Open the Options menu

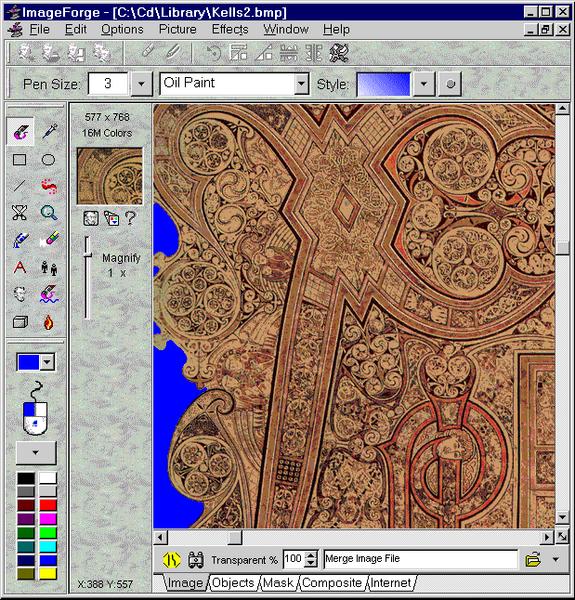[x=122, y=29]
